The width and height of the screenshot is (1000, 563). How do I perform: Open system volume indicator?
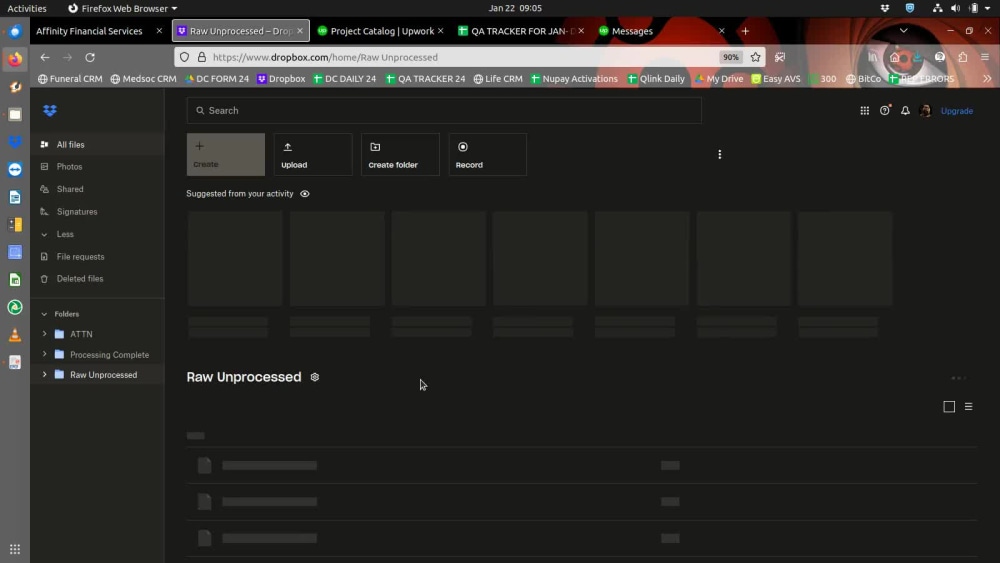tap(955, 8)
